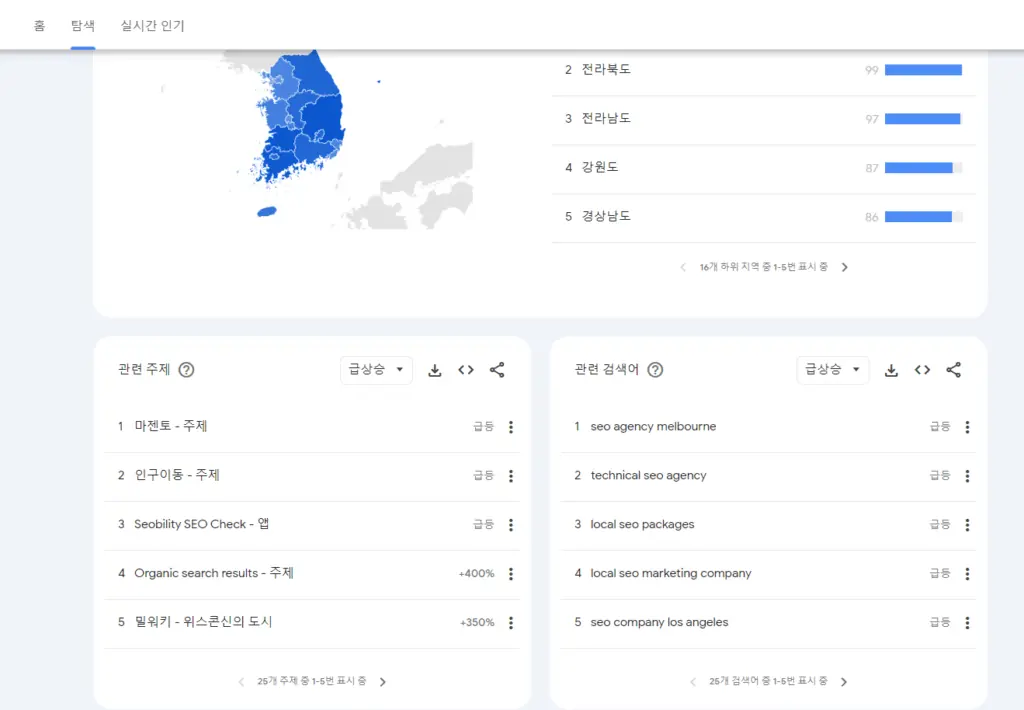Viewport: 1024px width, 710px height.
Task: Go to previous page of related topics
Action: [242, 682]
